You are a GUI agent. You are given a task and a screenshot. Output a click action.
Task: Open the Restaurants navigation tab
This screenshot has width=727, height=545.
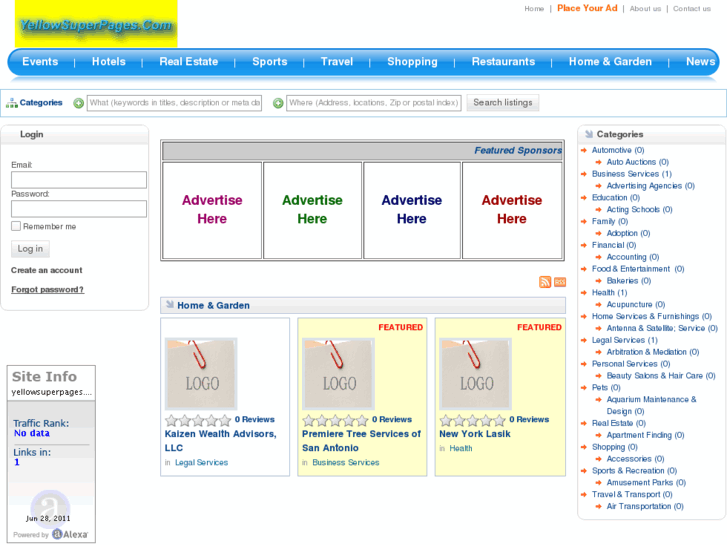coord(504,62)
